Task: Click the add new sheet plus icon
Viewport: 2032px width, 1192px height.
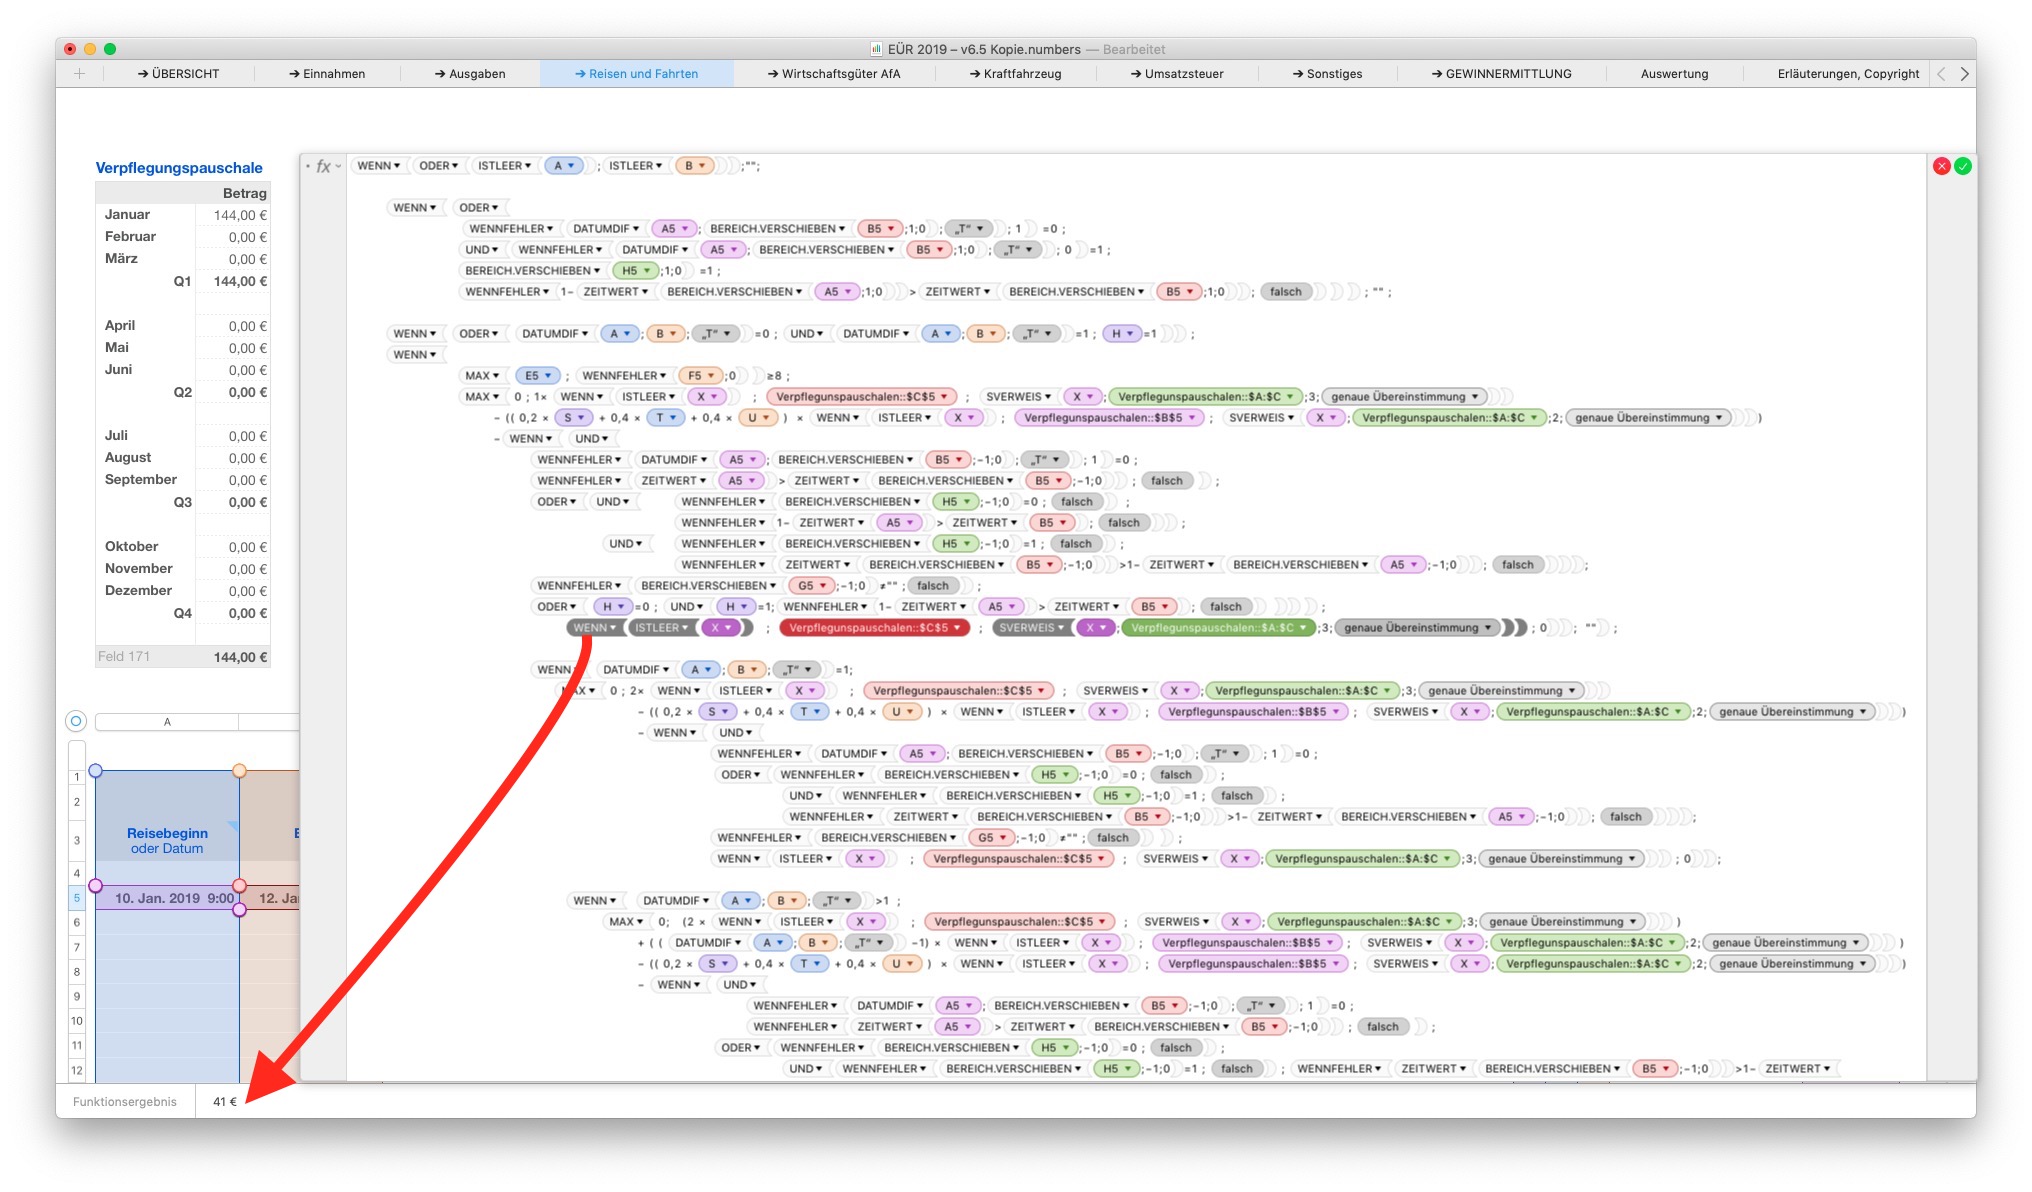Action: (80, 74)
